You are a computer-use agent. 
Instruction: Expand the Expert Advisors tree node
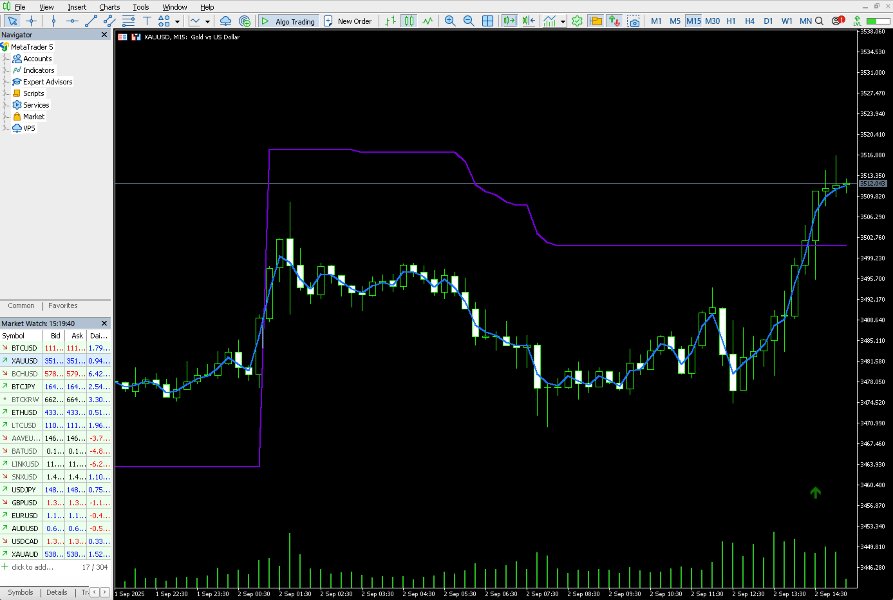(5, 81)
